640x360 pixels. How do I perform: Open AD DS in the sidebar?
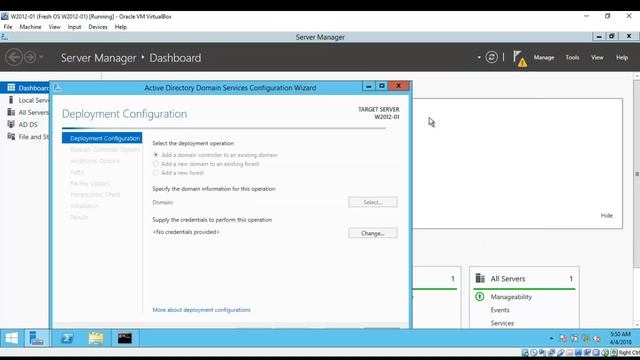pyautogui.click(x=27, y=124)
